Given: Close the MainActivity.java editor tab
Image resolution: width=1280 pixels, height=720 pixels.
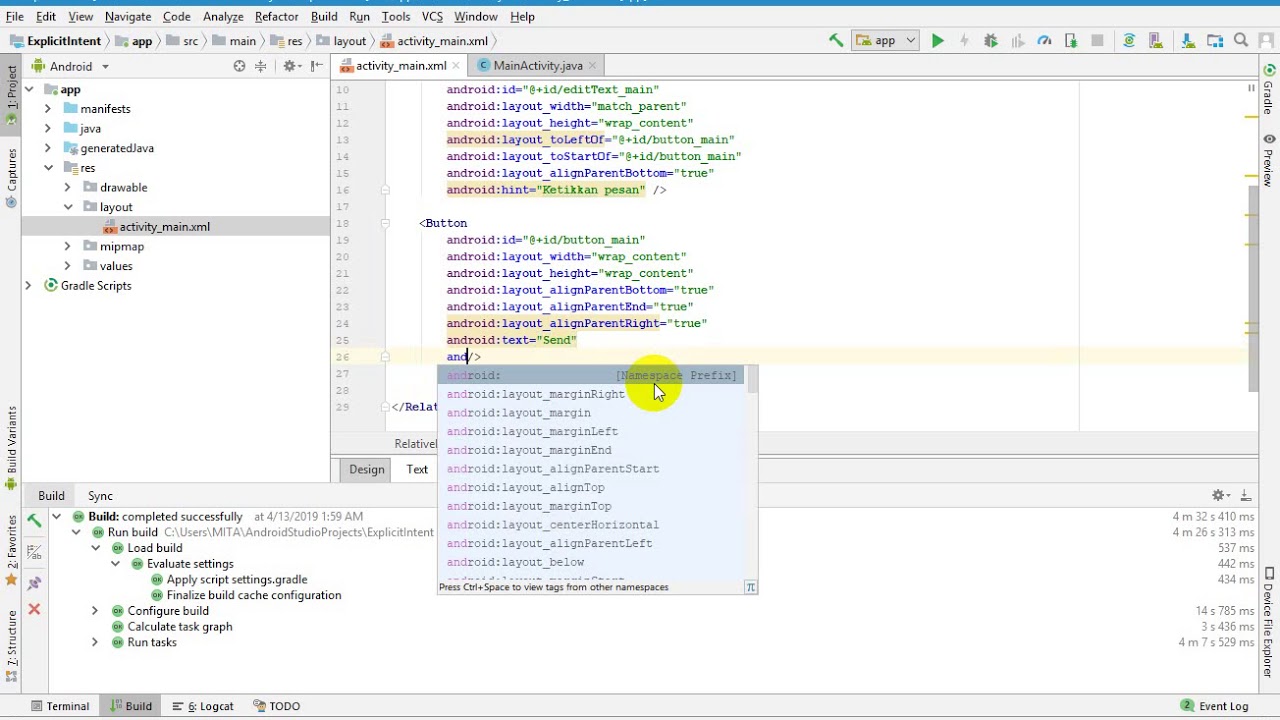Looking at the screenshot, I should (x=591, y=66).
